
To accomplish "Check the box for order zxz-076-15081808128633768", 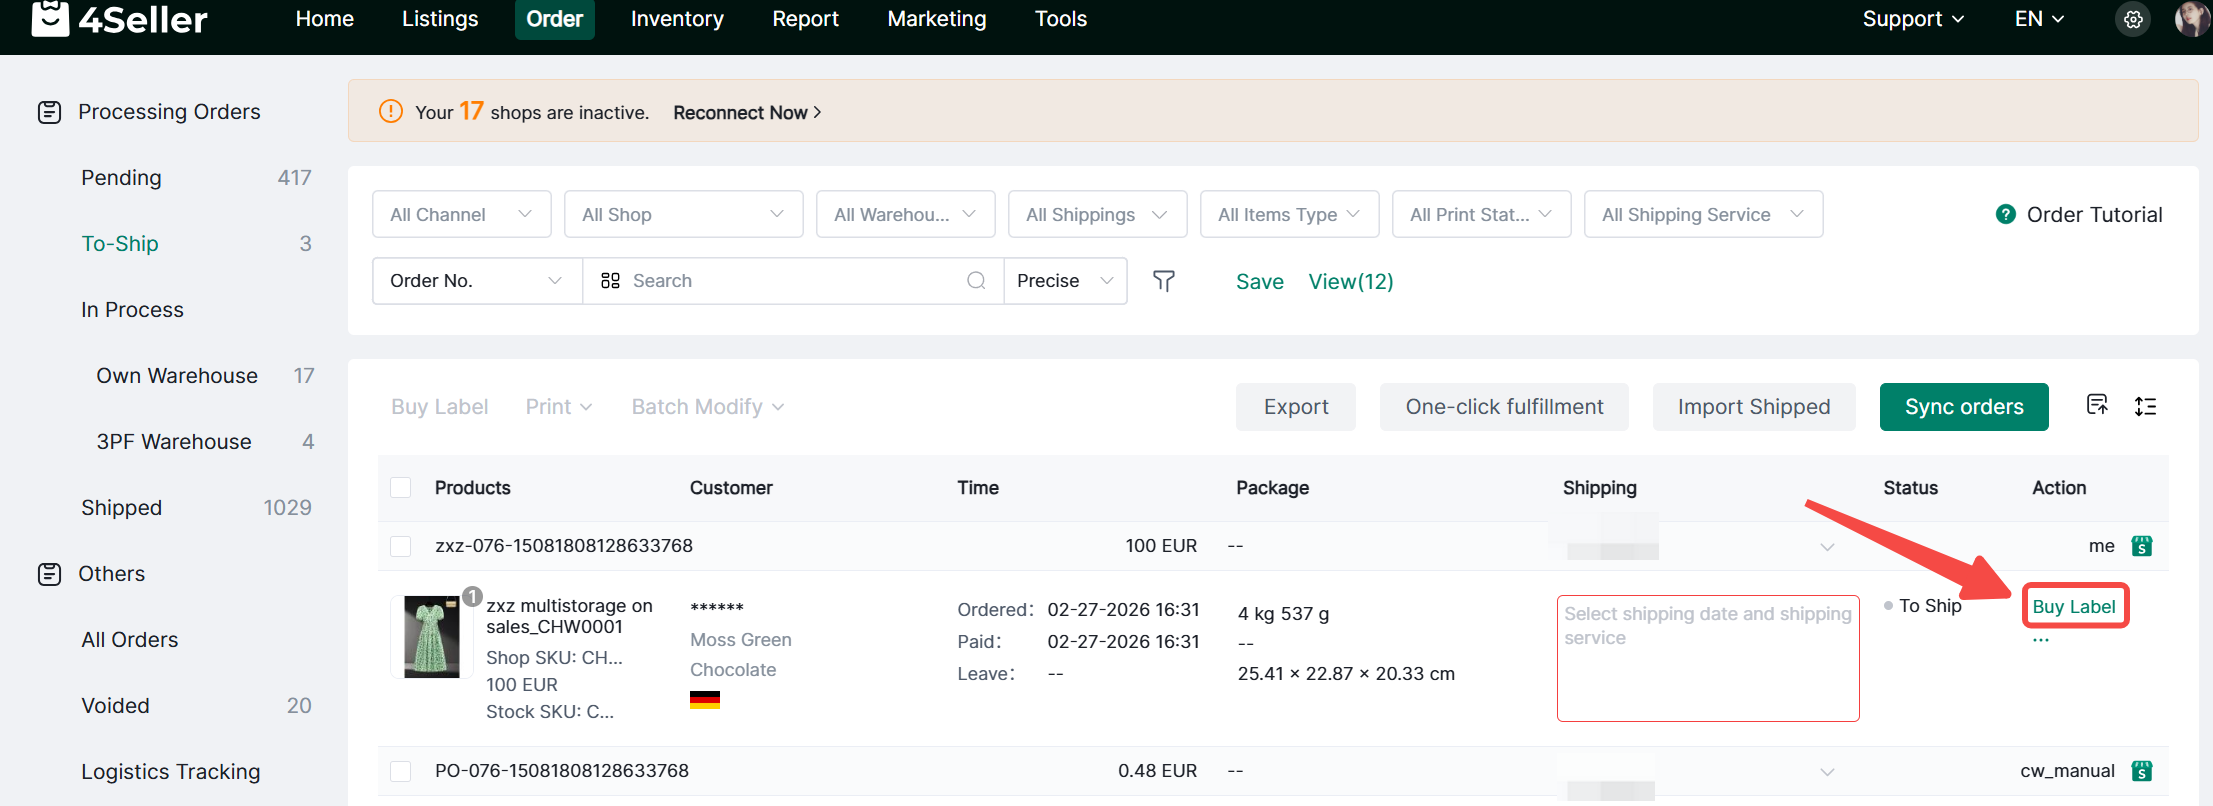I will coord(401,546).
